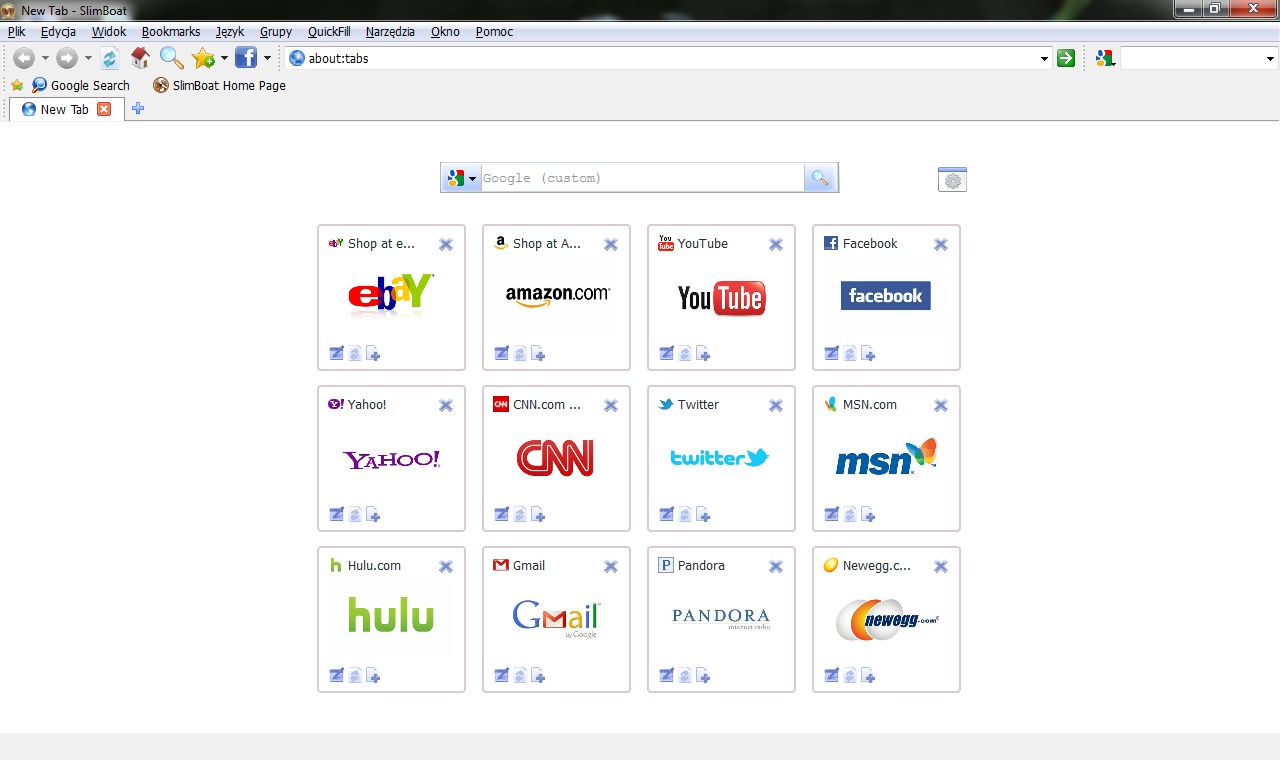Viewport: 1280px width, 760px height.
Task: Select the New Tab tab
Action: pyautogui.click(x=65, y=109)
